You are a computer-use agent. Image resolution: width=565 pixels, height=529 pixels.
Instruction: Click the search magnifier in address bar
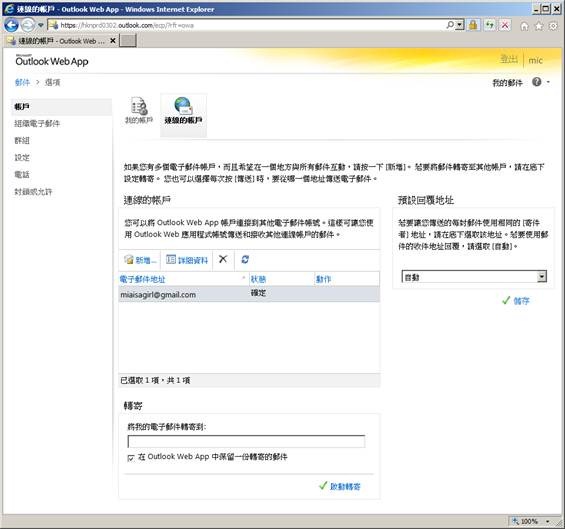[x=450, y=25]
